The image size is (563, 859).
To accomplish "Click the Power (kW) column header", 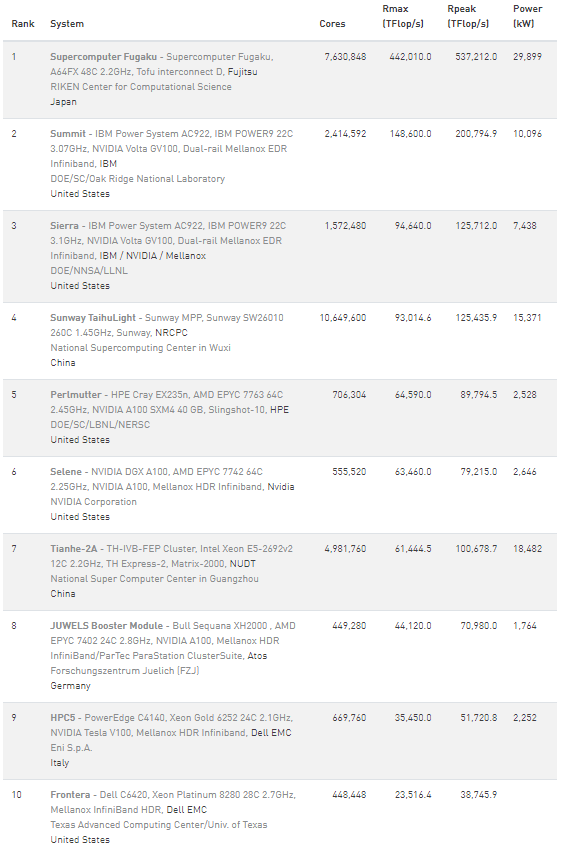I will (527, 16).
